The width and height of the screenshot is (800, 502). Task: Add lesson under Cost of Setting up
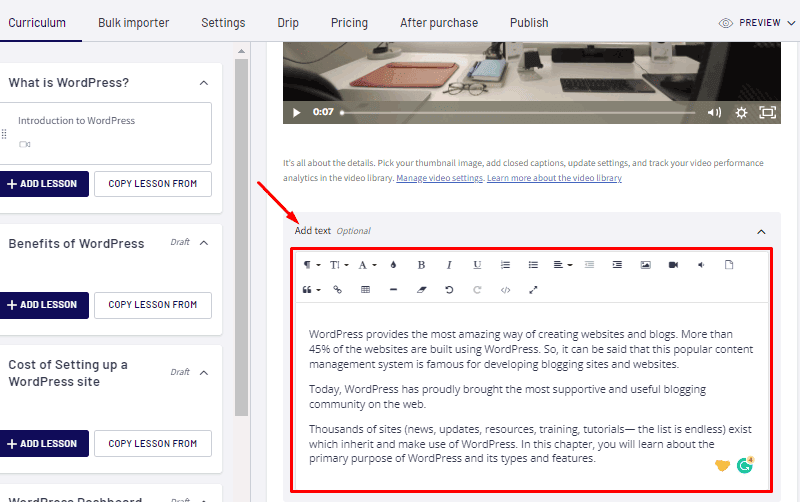point(44,443)
